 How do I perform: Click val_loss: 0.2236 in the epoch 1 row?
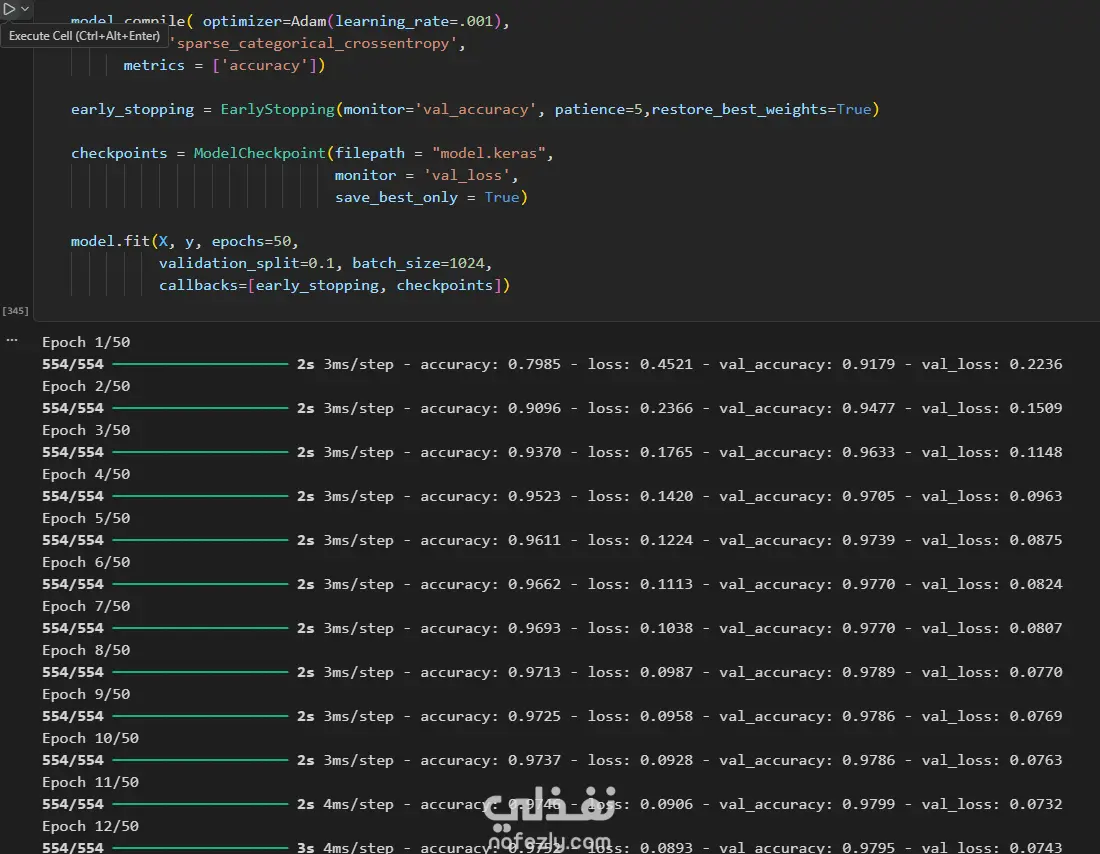tap(991, 364)
